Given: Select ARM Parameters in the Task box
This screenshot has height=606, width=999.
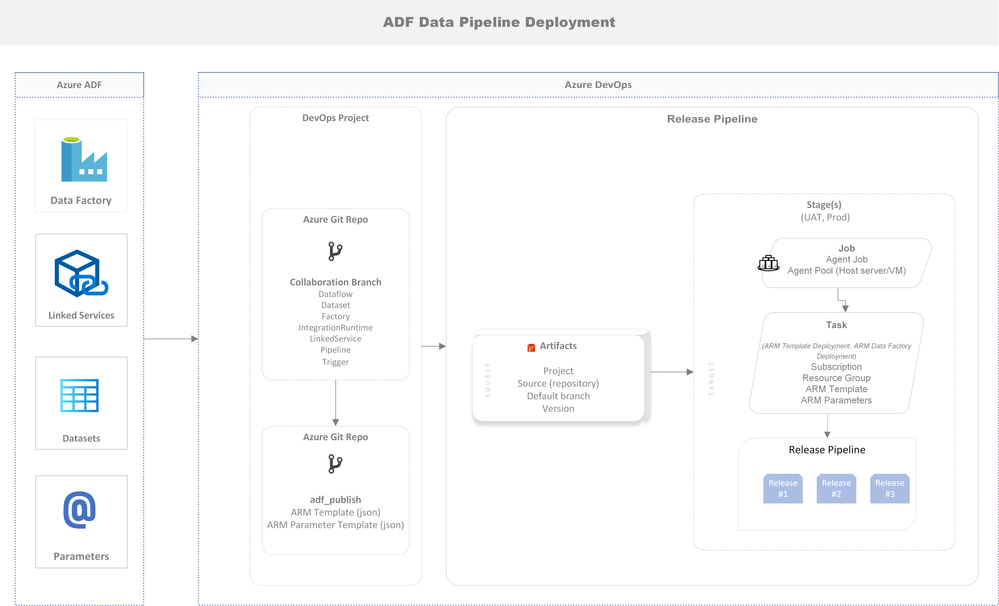Looking at the screenshot, I should pyautogui.click(x=837, y=401).
